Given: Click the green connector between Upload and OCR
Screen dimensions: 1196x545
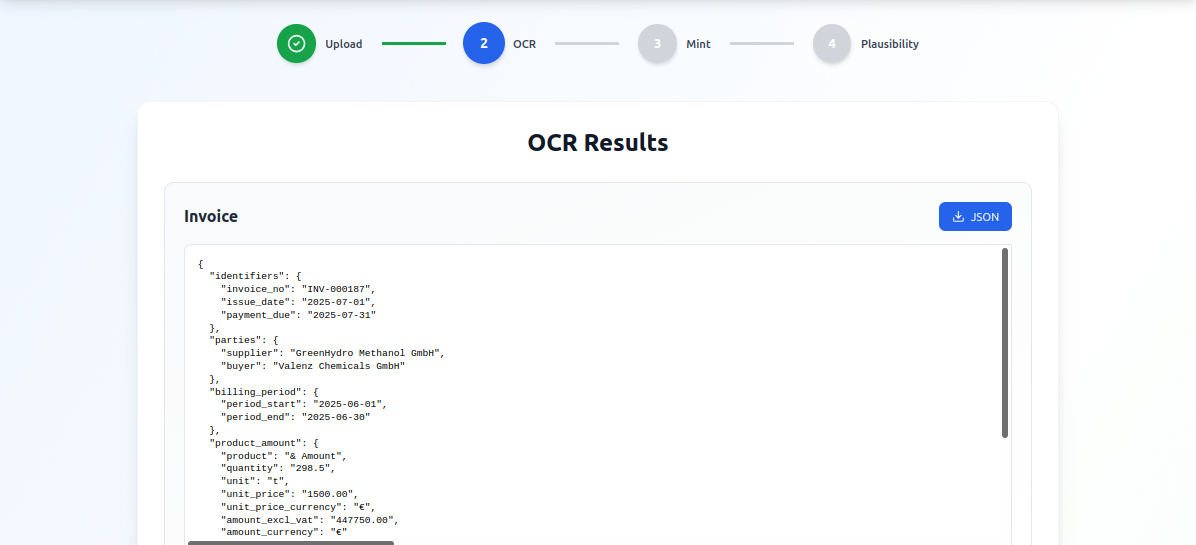Looking at the screenshot, I should pos(413,44).
